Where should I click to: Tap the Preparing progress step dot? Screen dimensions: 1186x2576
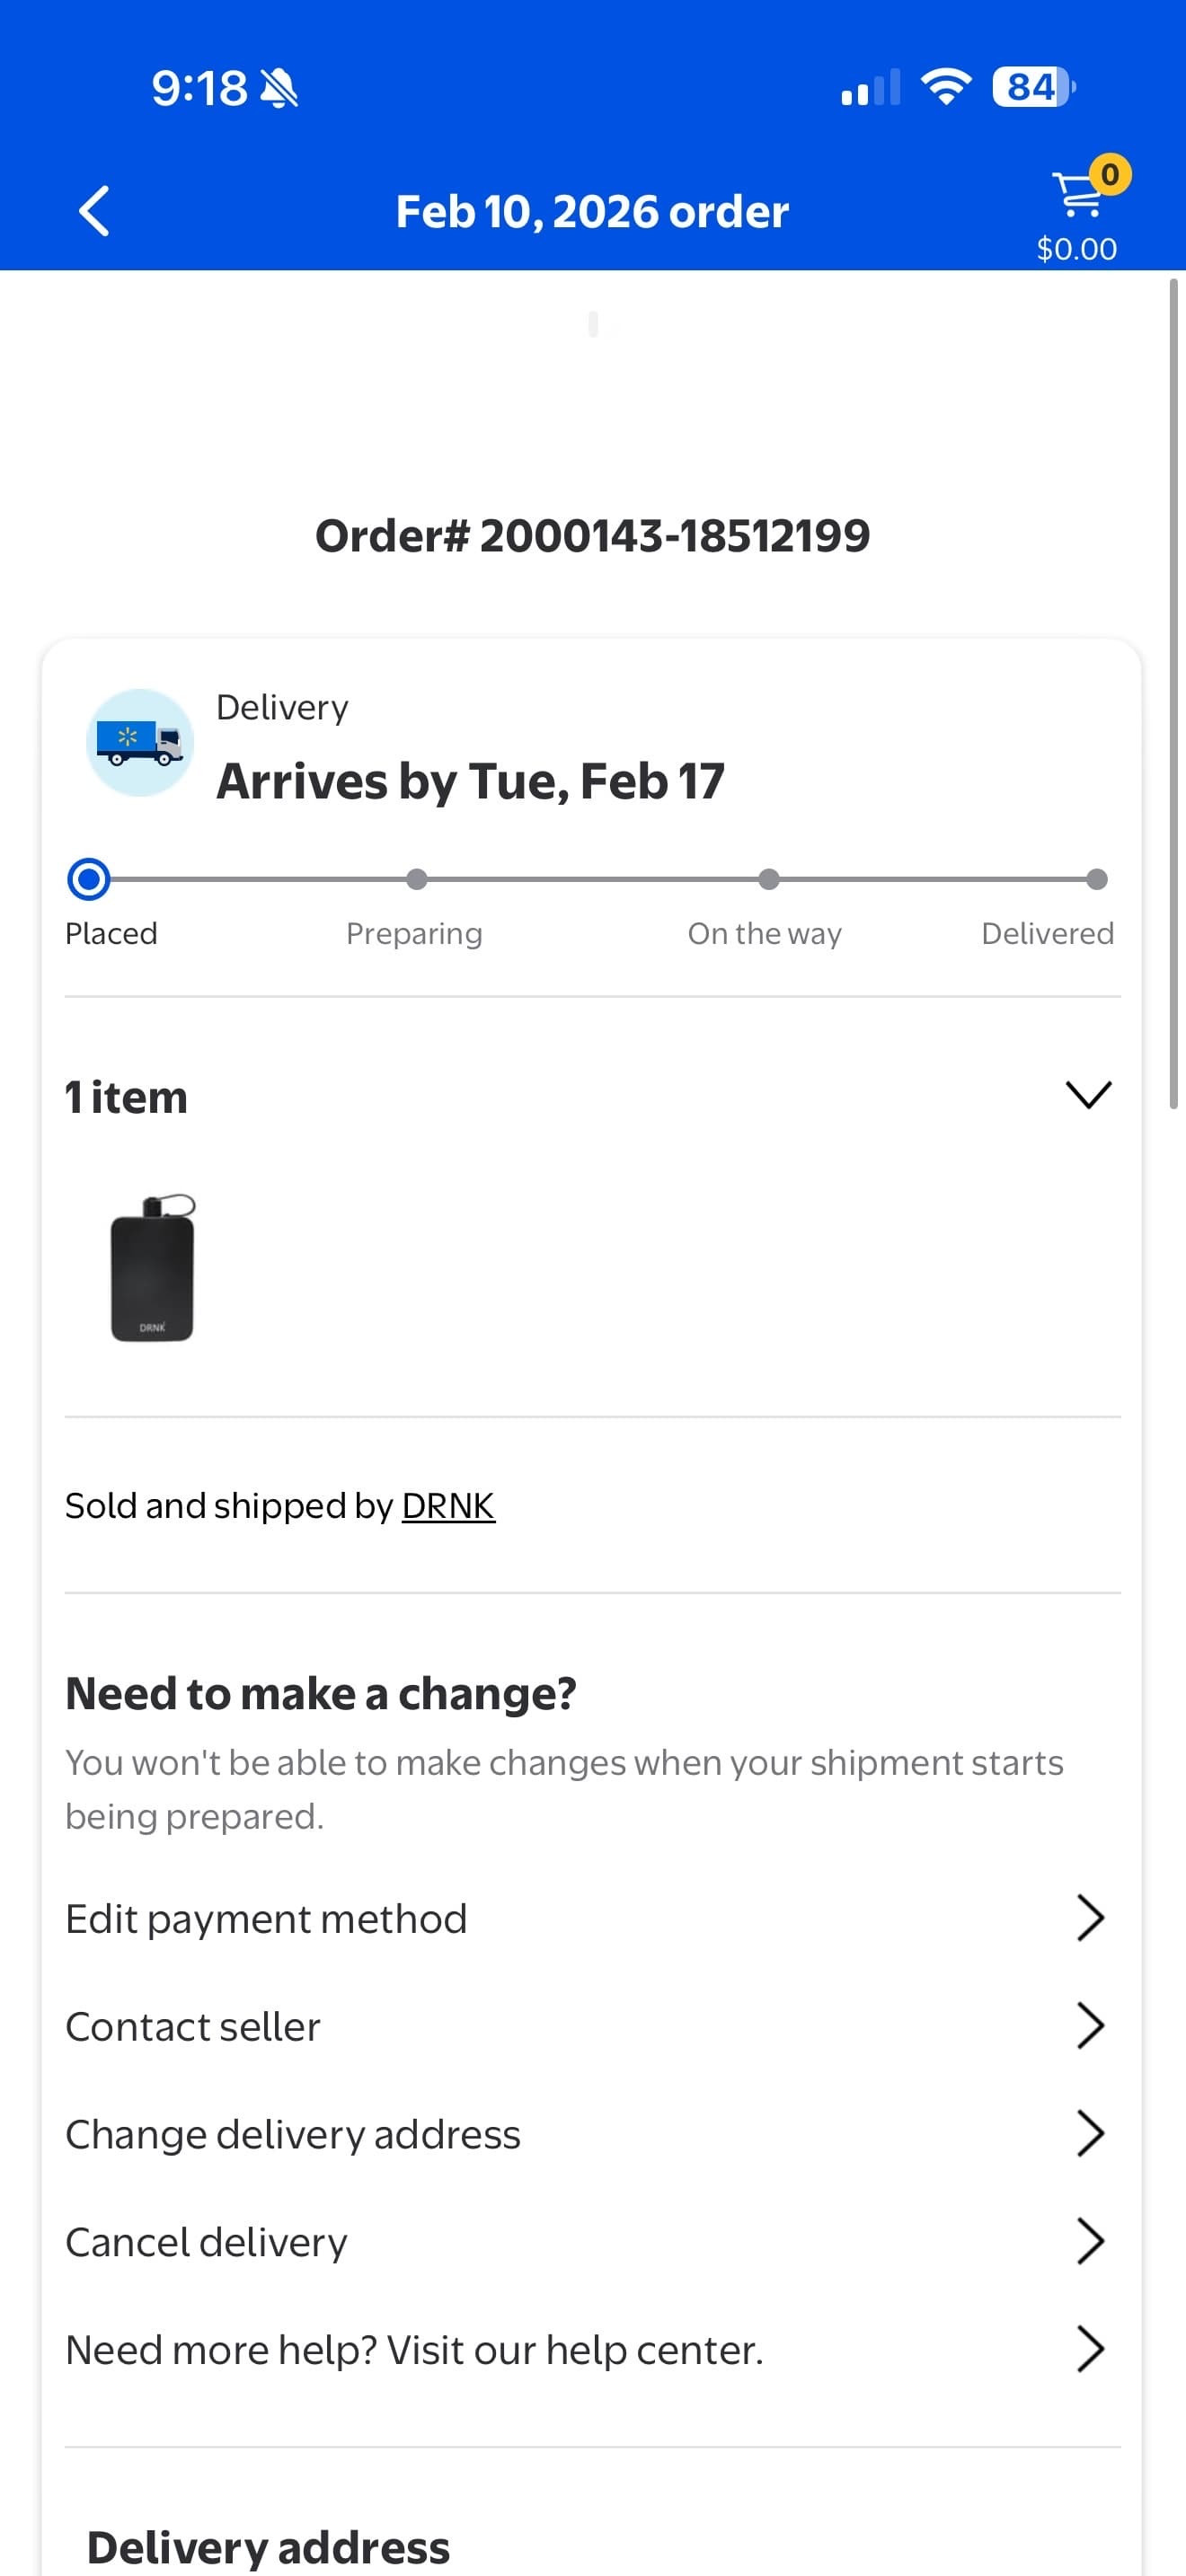(x=417, y=879)
